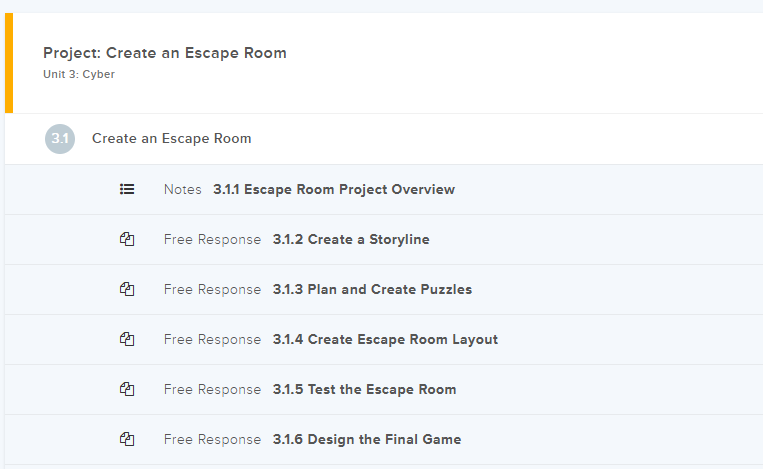This screenshot has height=469, width=763.
Task: Collapse the Create an Escape Room section
Action: (171, 138)
